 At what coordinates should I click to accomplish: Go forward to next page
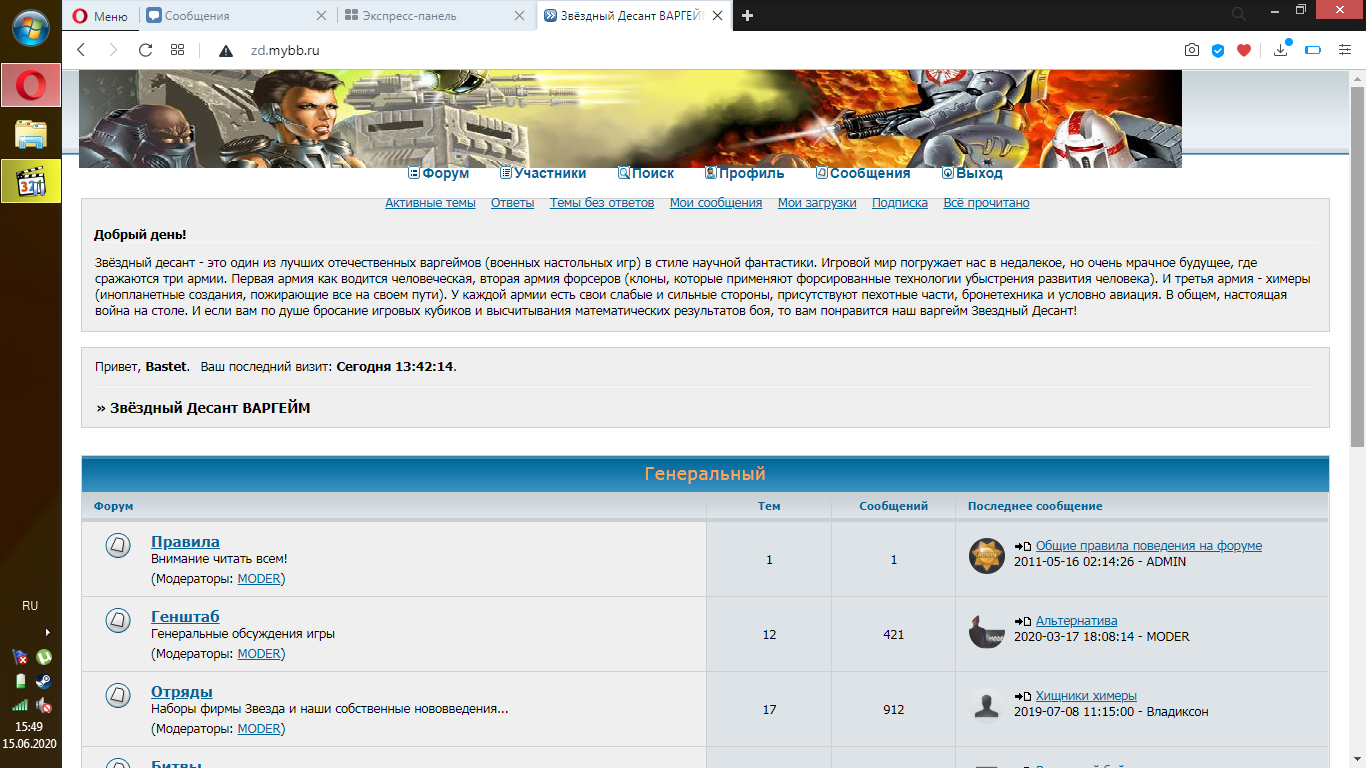tap(113, 50)
